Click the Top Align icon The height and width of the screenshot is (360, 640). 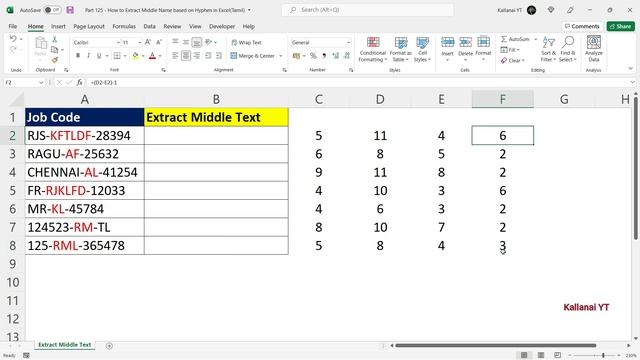tap(175, 42)
